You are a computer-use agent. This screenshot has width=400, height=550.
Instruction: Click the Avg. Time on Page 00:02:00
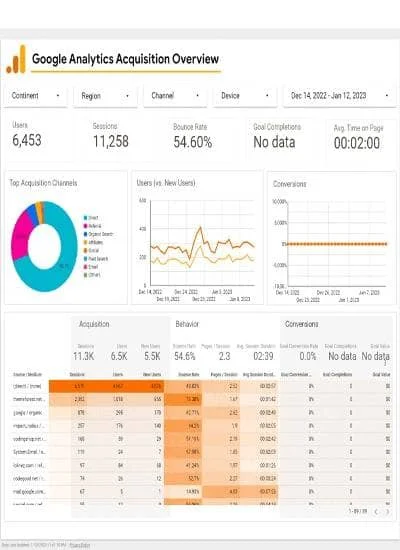(357, 143)
